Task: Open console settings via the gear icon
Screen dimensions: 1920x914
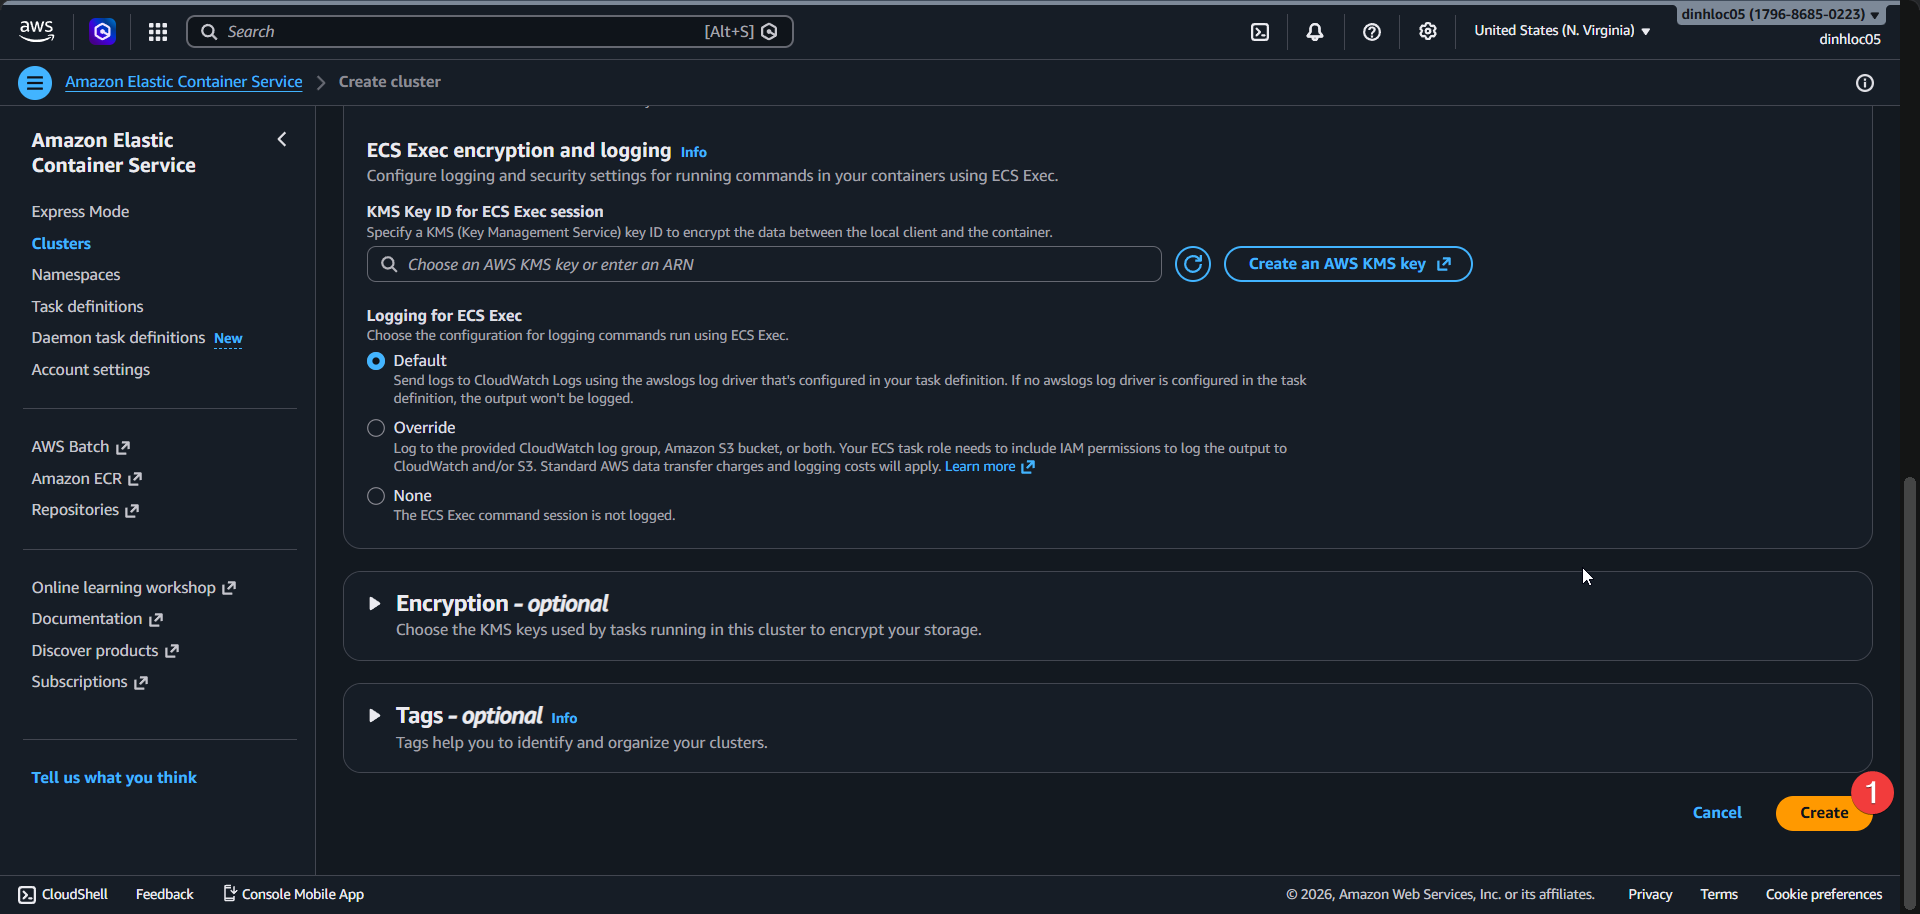Action: (x=1427, y=31)
